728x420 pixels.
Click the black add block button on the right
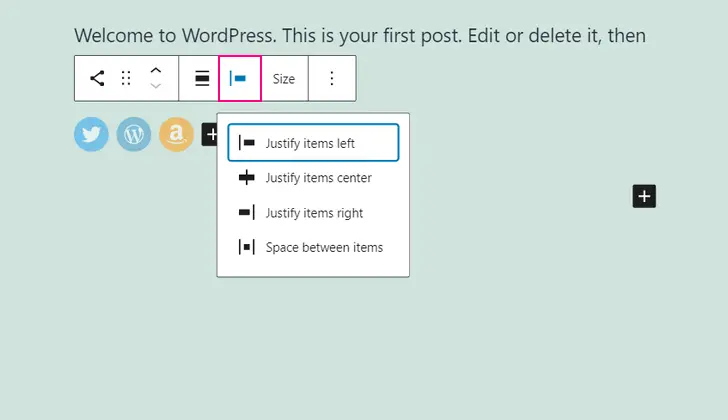click(x=644, y=196)
